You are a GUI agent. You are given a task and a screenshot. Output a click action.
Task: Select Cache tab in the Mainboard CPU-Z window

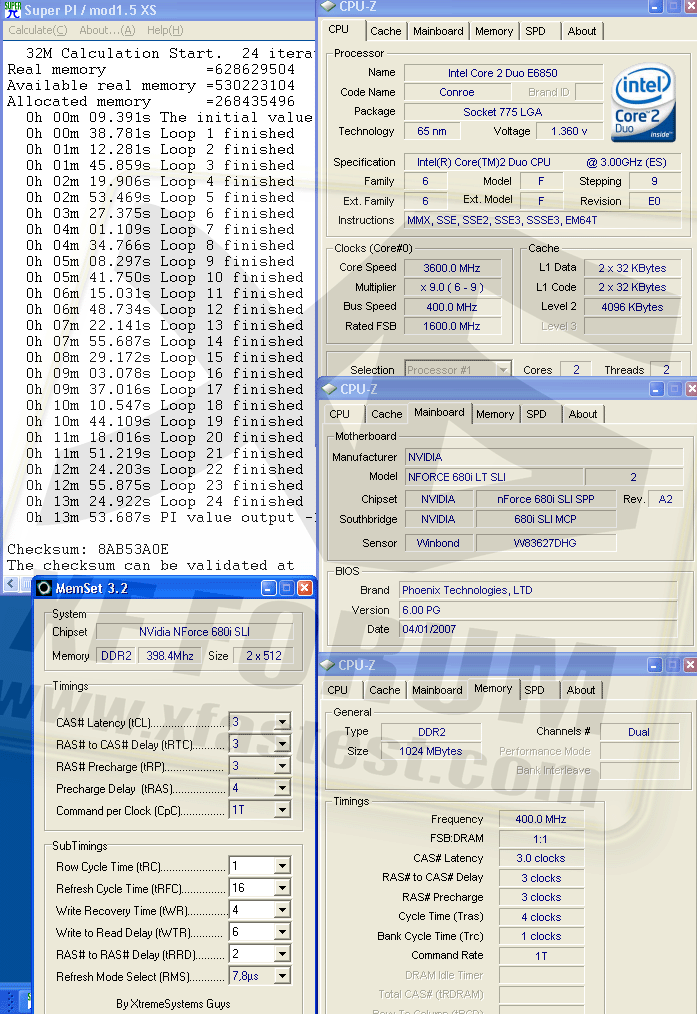tap(387, 414)
